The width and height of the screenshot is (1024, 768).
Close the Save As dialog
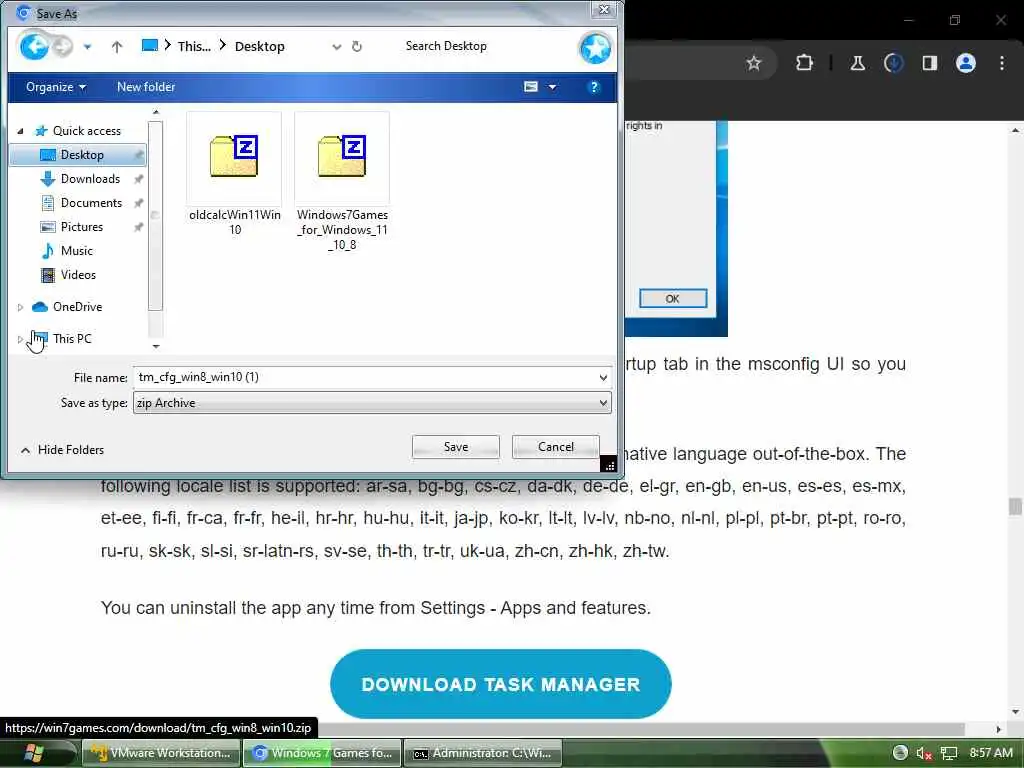tap(604, 10)
